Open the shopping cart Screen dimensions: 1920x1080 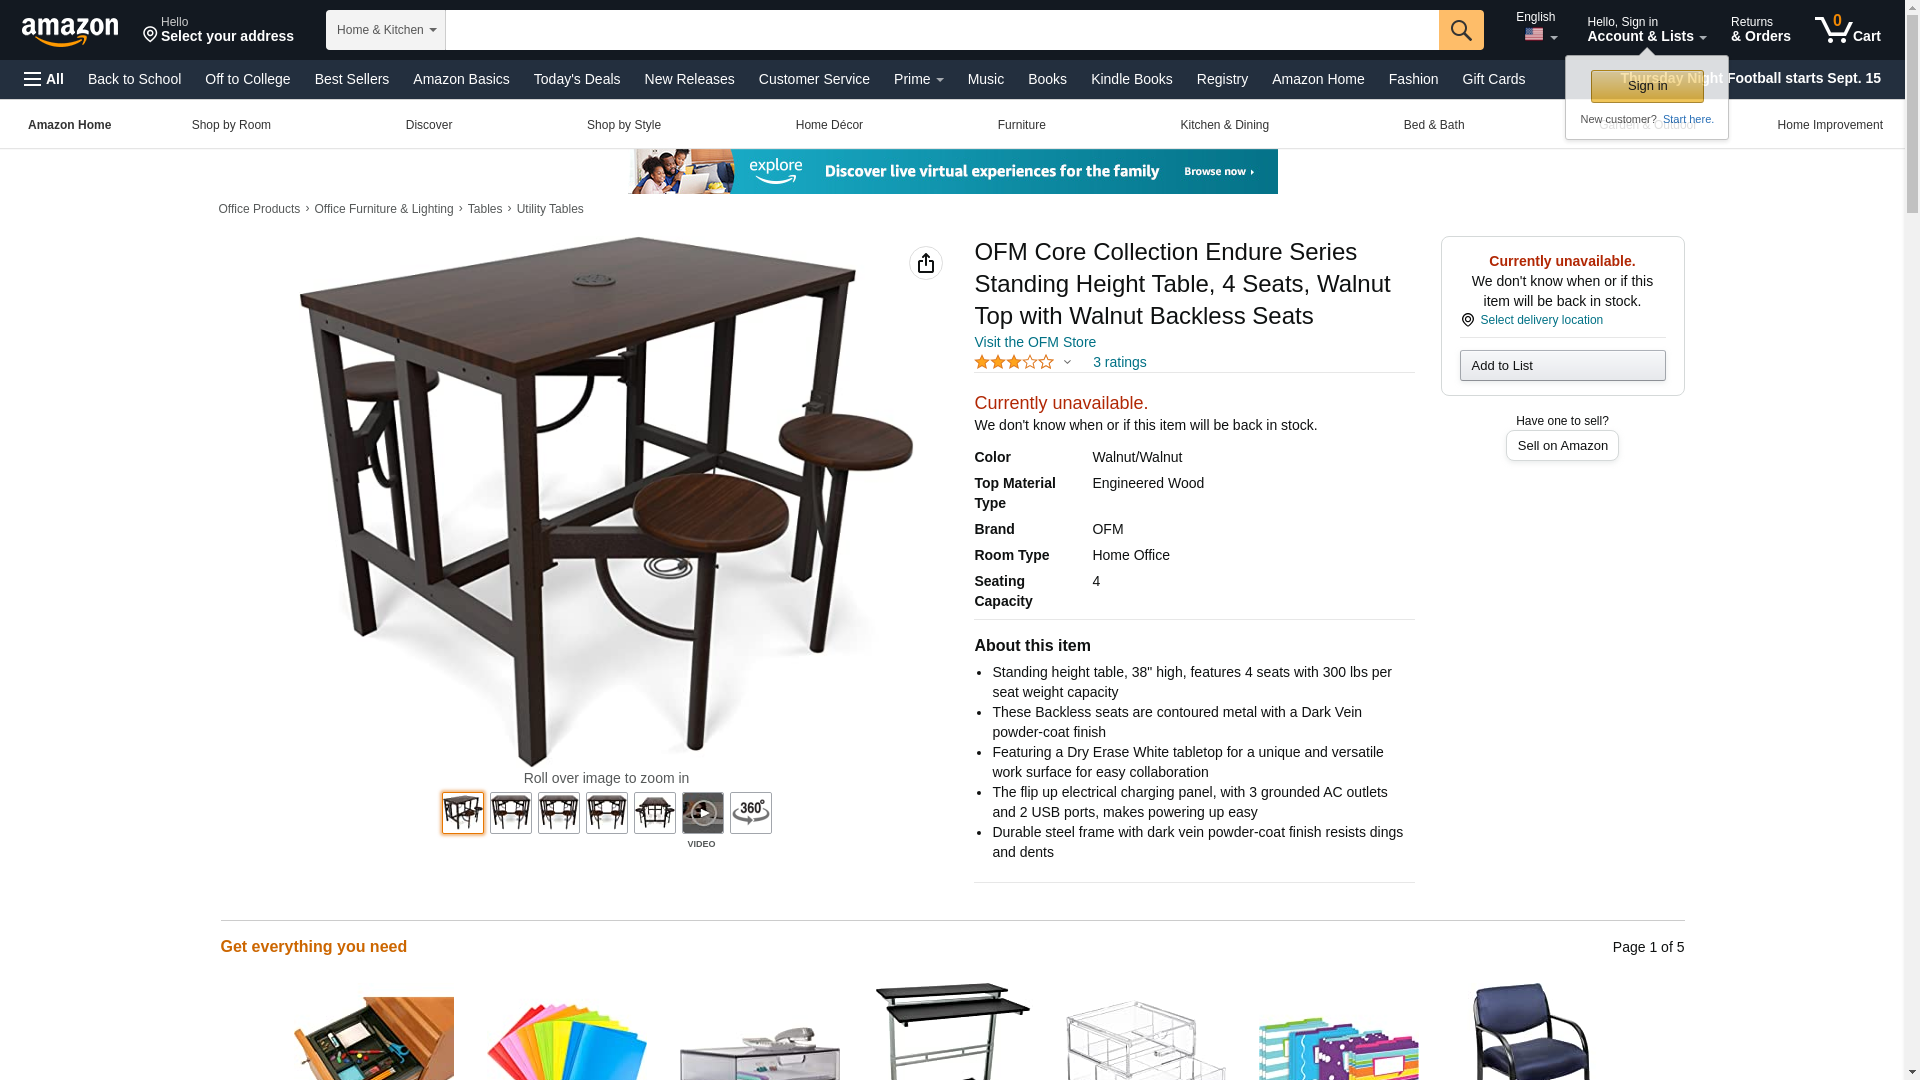tap(1848, 29)
